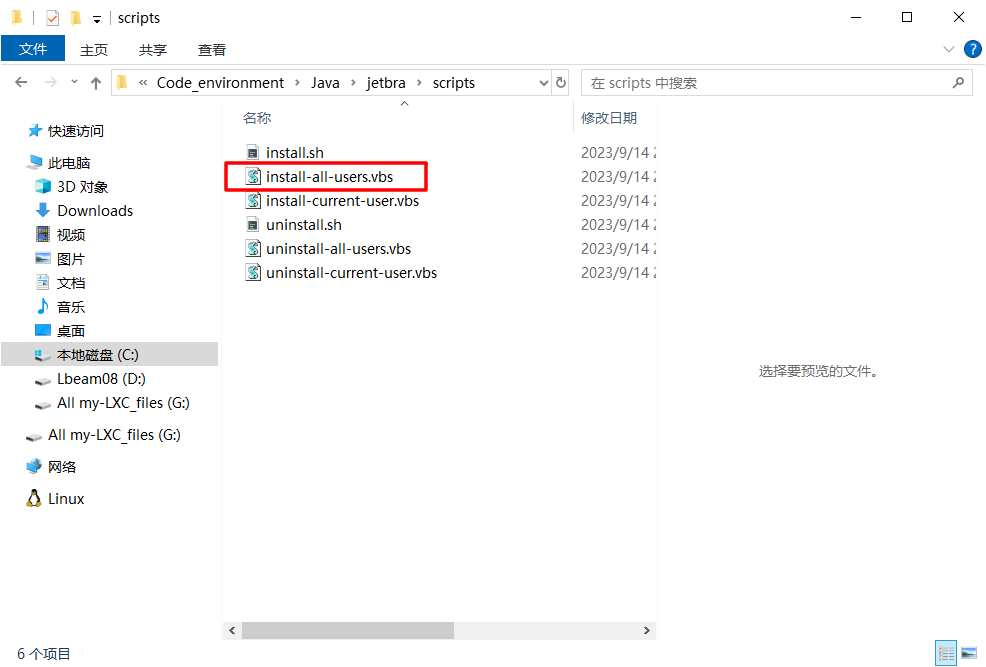This screenshot has width=986, height=667.
Task: Open the Help question mark icon
Action: [971, 49]
